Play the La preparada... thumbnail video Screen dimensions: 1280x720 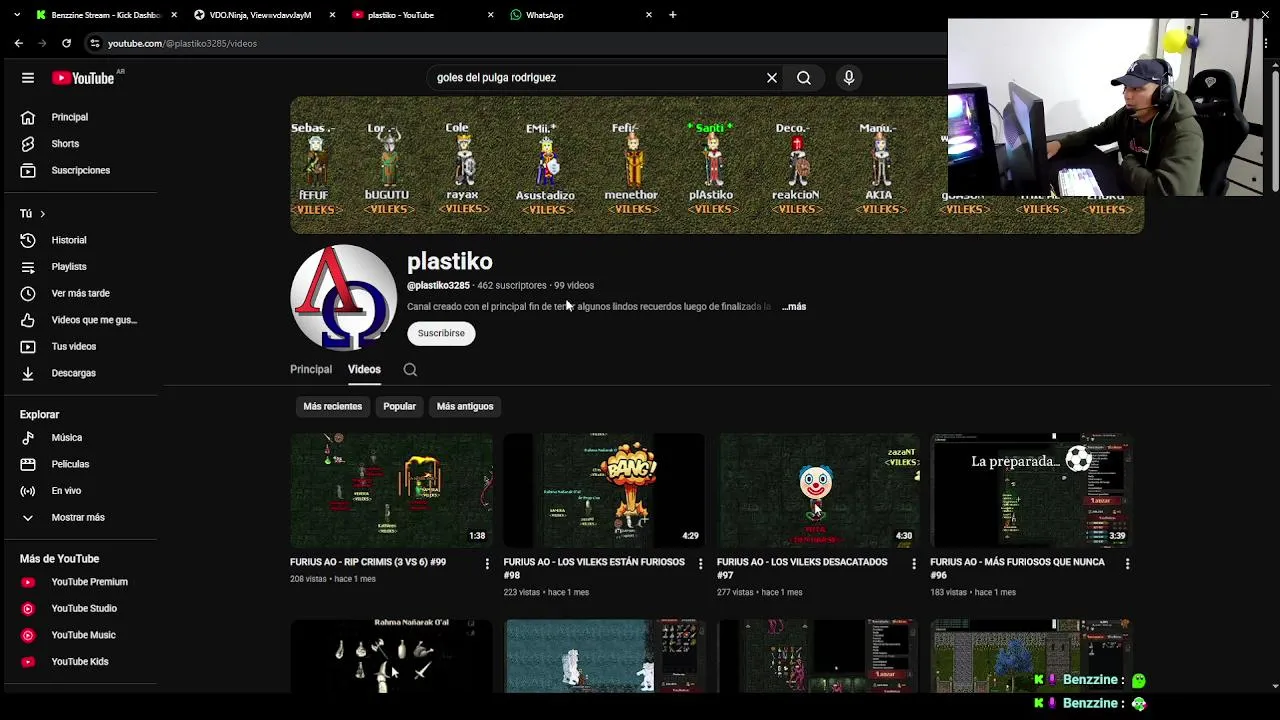(1031, 490)
